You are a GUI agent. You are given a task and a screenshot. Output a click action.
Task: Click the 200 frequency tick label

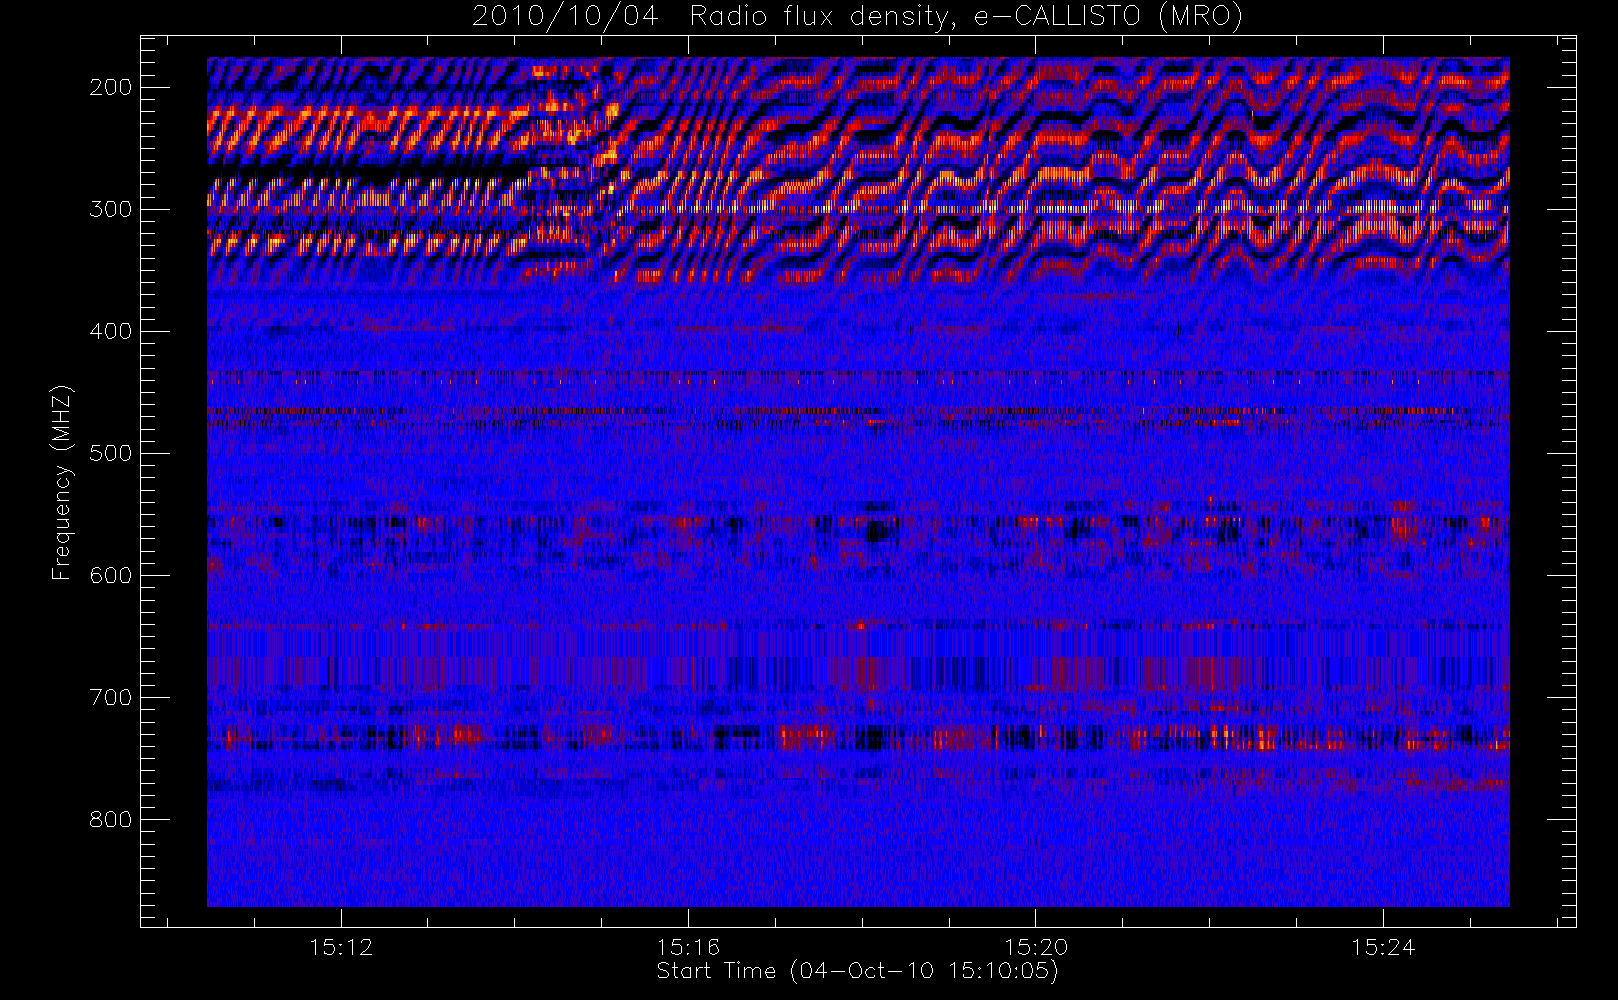point(111,87)
